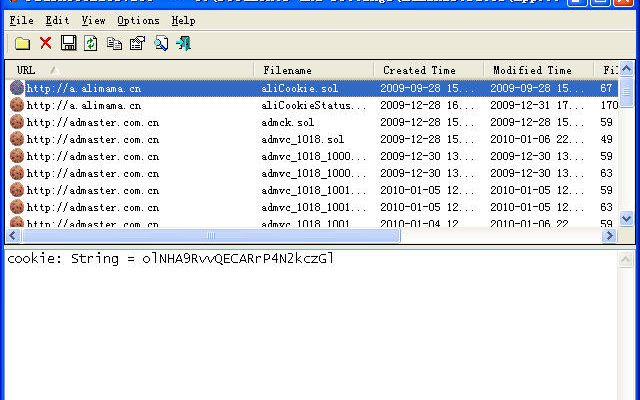Sort by Created Time column header
640x400 pixels.
click(429, 70)
